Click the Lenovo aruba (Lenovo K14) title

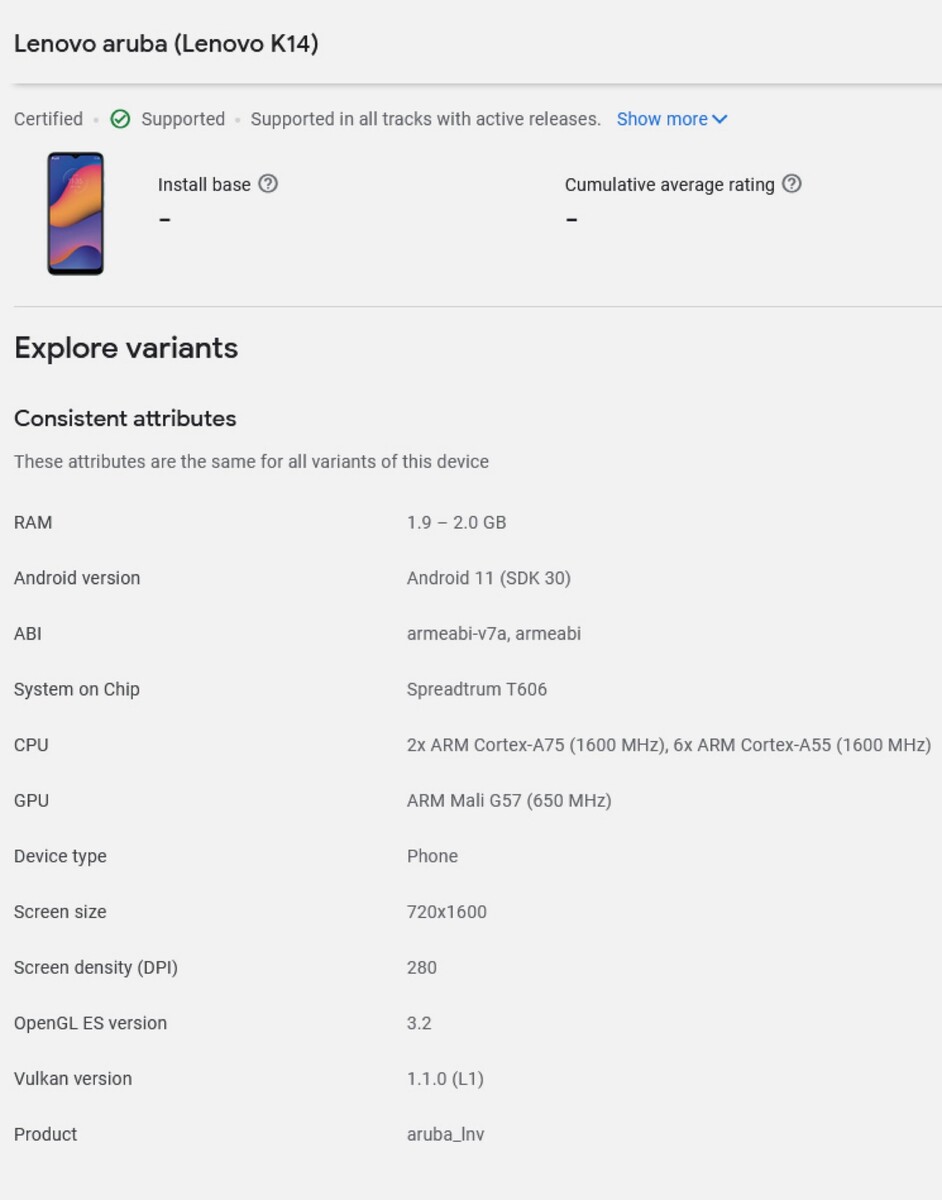click(166, 44)
